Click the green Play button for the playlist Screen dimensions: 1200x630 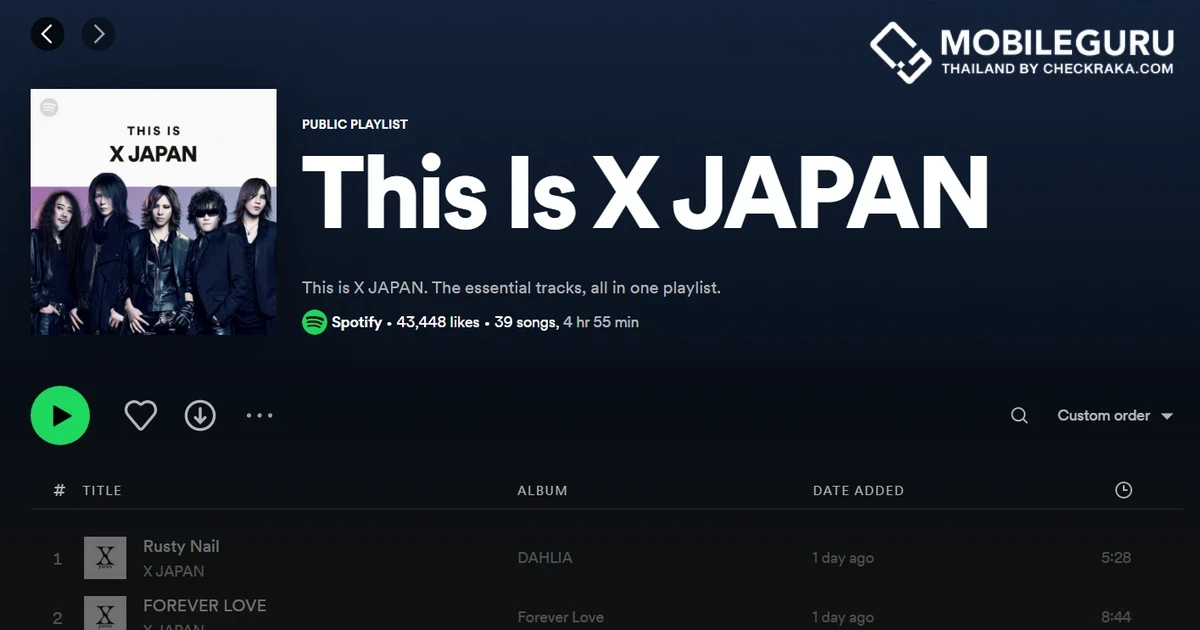tap(60, 415)
